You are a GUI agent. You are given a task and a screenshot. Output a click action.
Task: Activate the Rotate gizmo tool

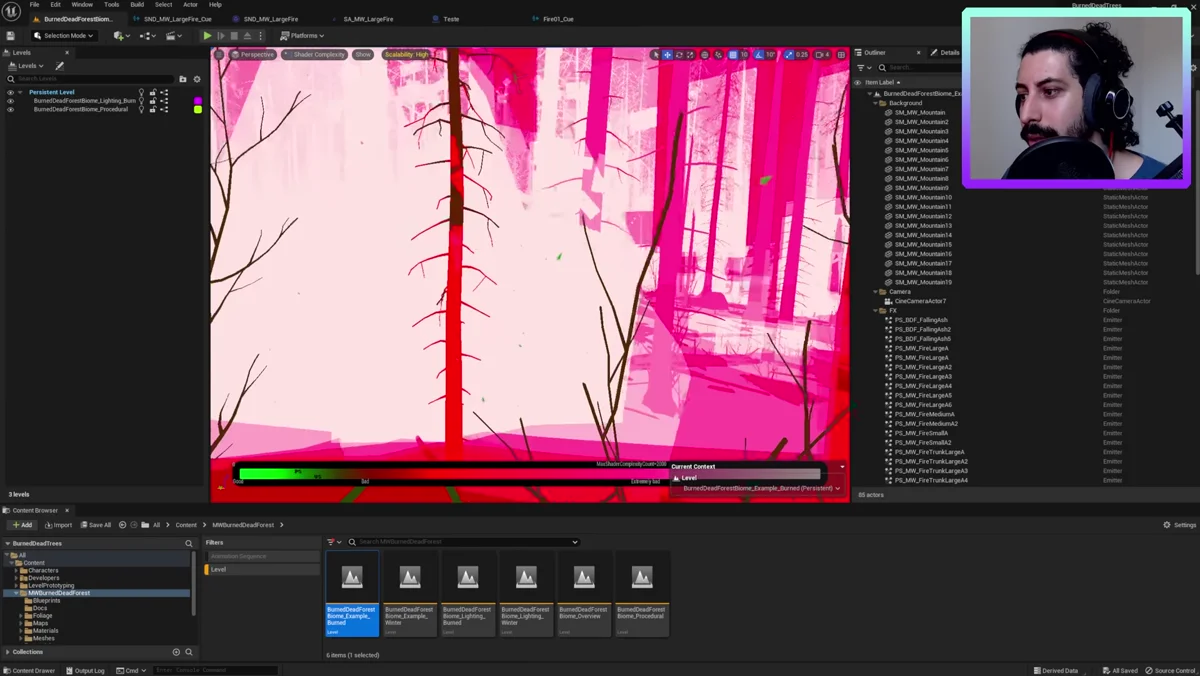pos(679,54)
